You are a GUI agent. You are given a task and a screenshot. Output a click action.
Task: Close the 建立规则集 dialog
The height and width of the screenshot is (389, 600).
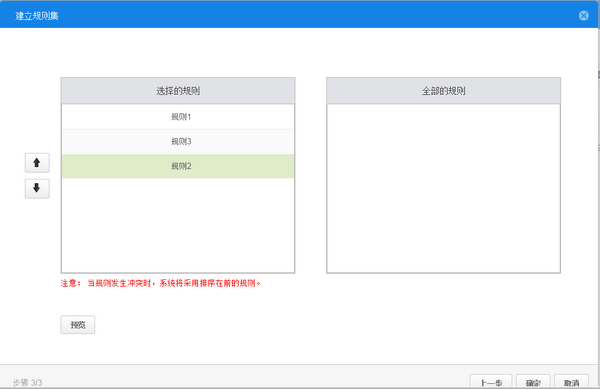click(584, 15)
